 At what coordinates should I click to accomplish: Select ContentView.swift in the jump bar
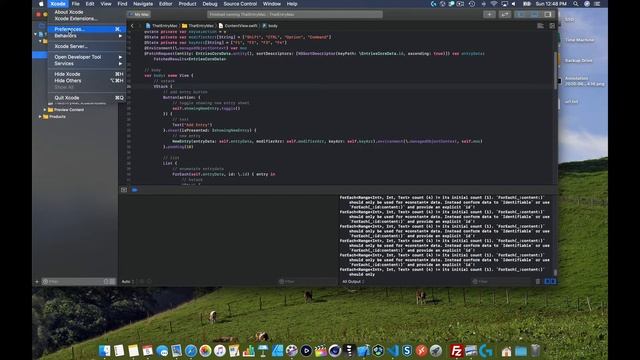238,26
